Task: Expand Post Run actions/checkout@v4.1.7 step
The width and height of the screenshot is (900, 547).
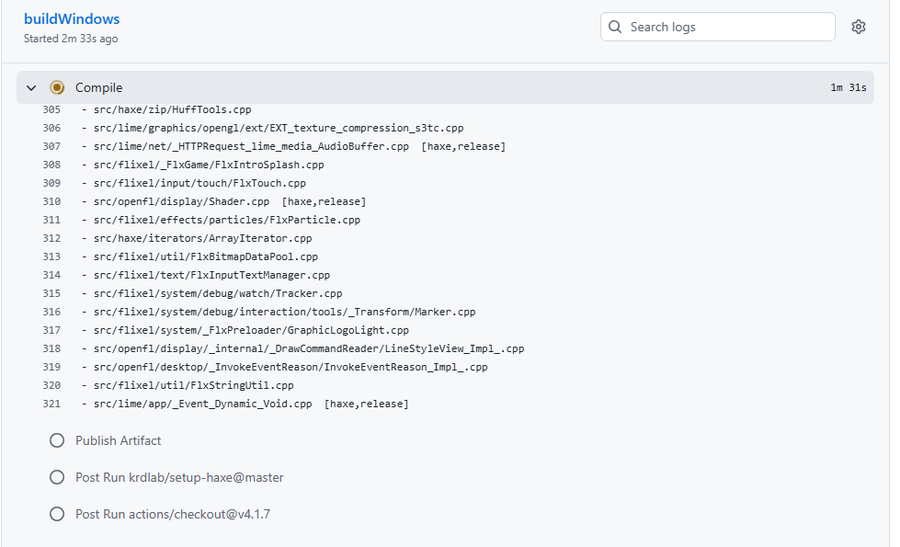Action: tap(172, 514)
